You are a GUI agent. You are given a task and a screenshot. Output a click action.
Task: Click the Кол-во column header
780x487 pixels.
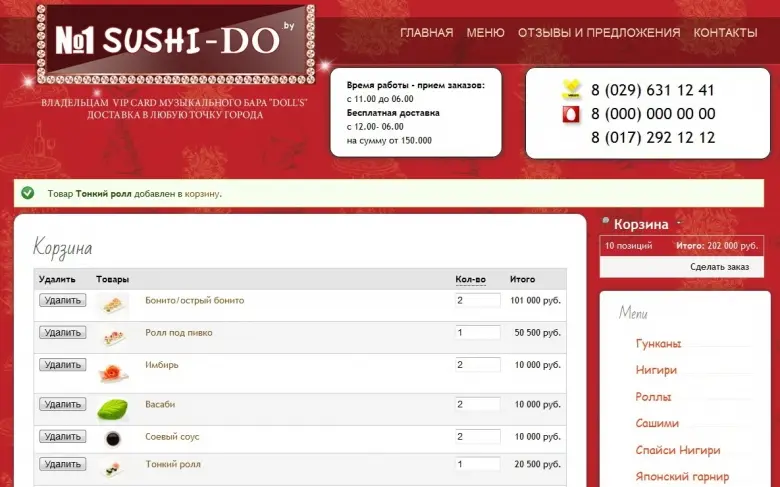click(x=471, y=280)
